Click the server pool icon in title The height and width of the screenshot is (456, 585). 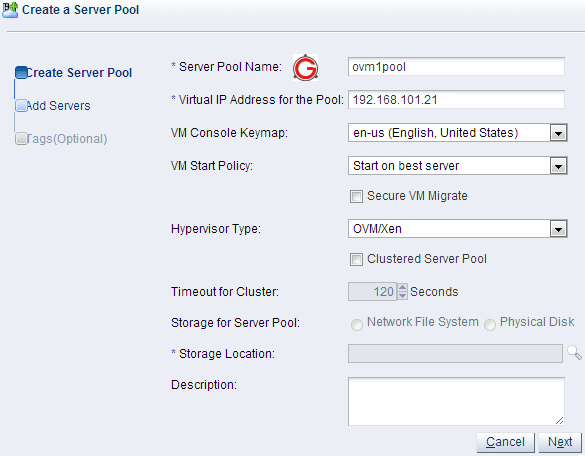(10, 10)
